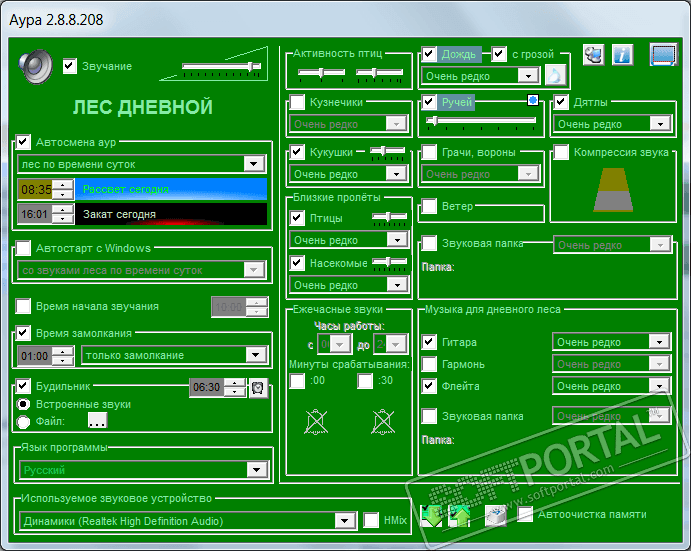The image size is (691, 551).
Task: Open the Гитара frequency dropdown
Action: point(612,342)
